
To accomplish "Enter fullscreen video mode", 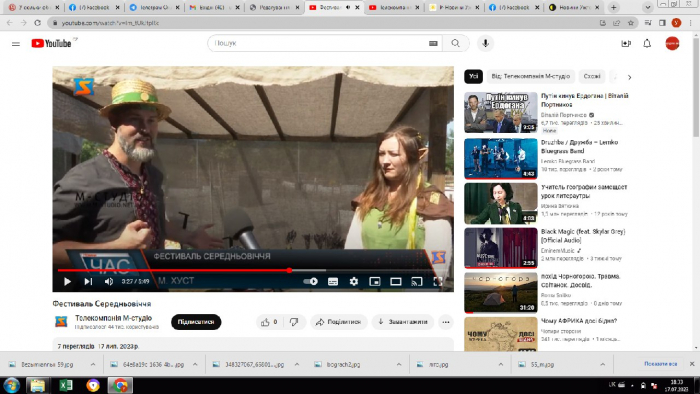I will tap(438, 282).
